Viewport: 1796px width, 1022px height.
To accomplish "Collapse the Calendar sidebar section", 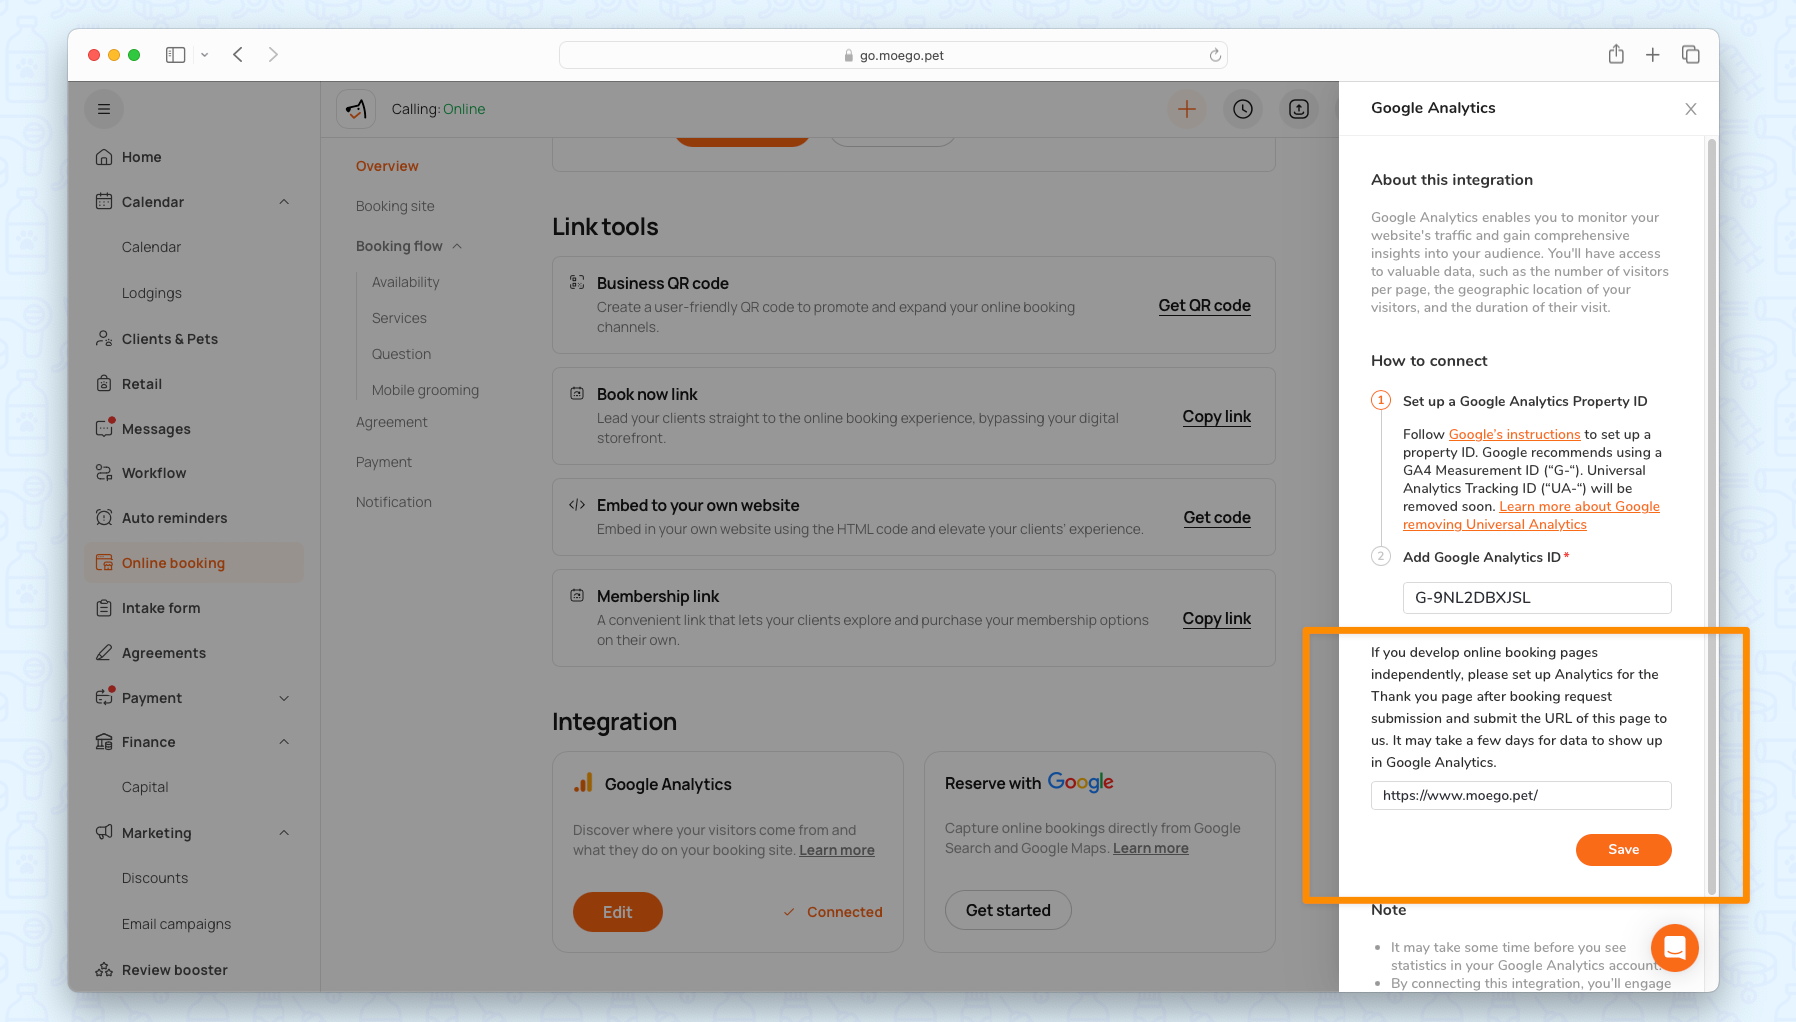I will 284,202.
